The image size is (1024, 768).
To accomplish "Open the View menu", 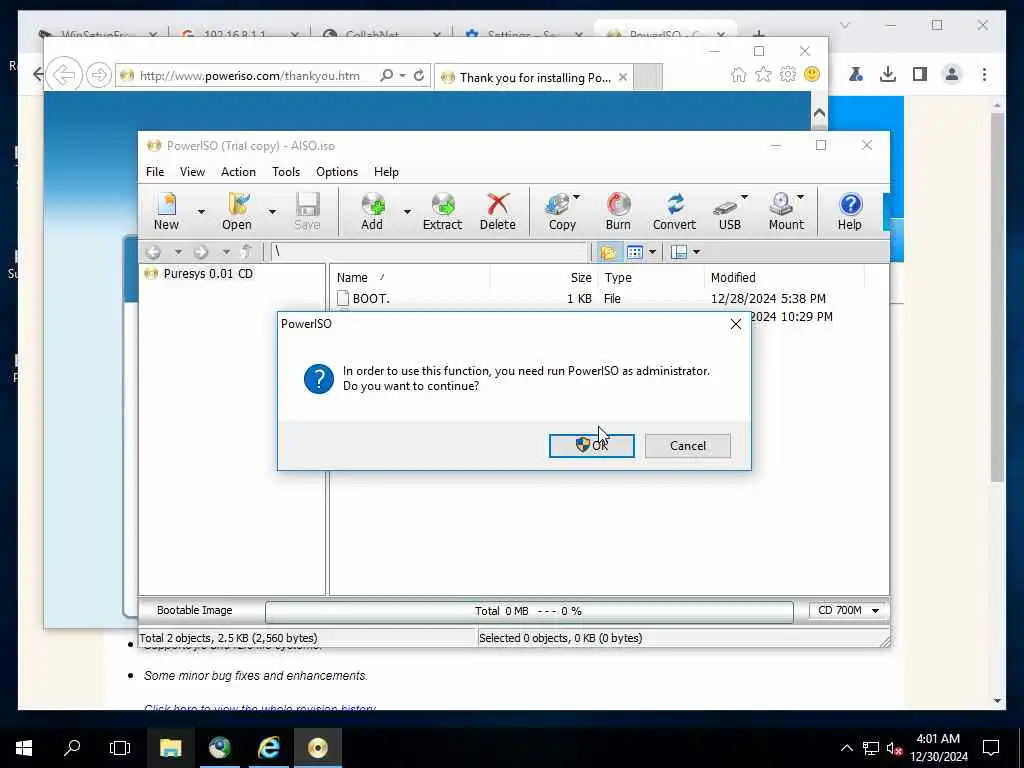I will pos(192,172).
